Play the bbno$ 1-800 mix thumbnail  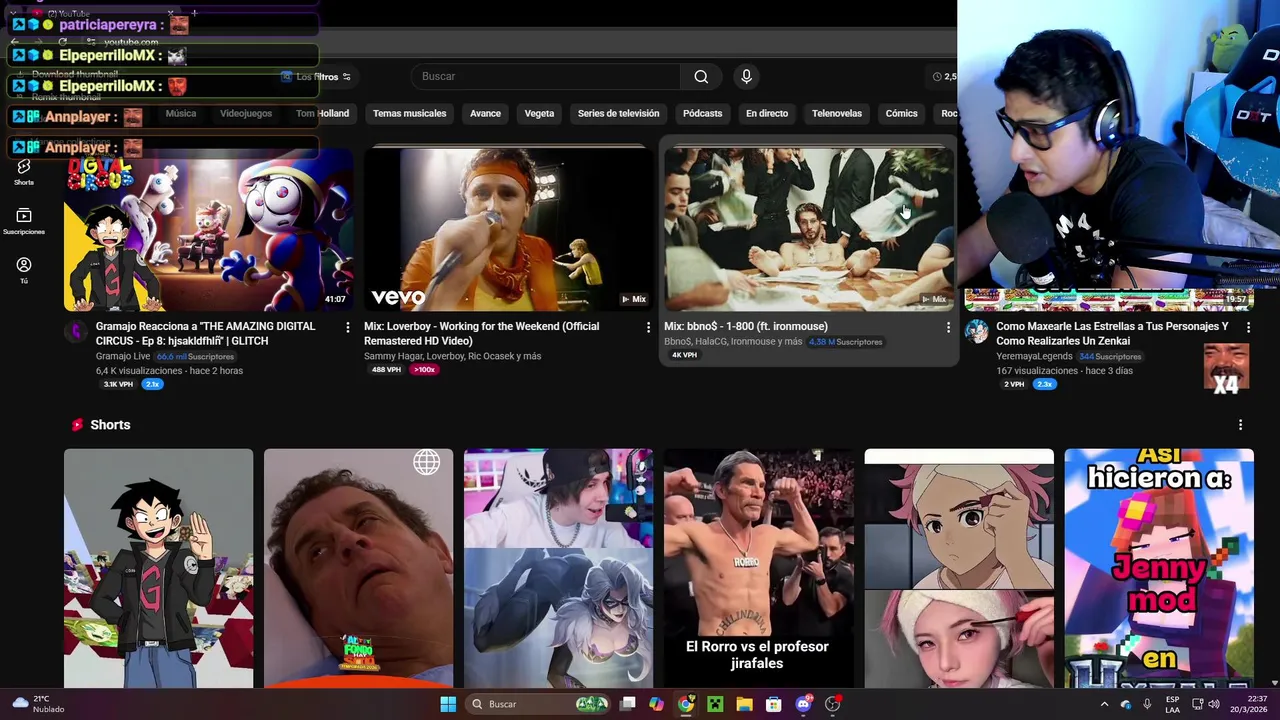(808, 229)
